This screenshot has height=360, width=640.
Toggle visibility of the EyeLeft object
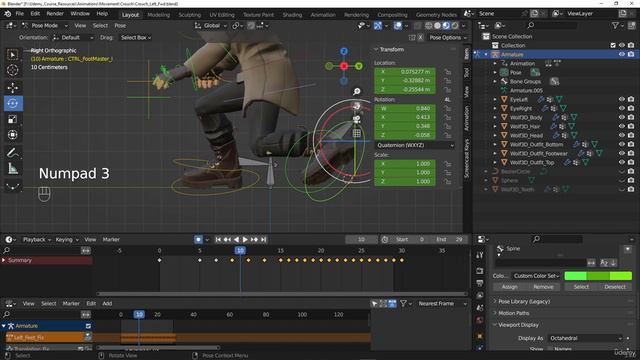[622, 99]
